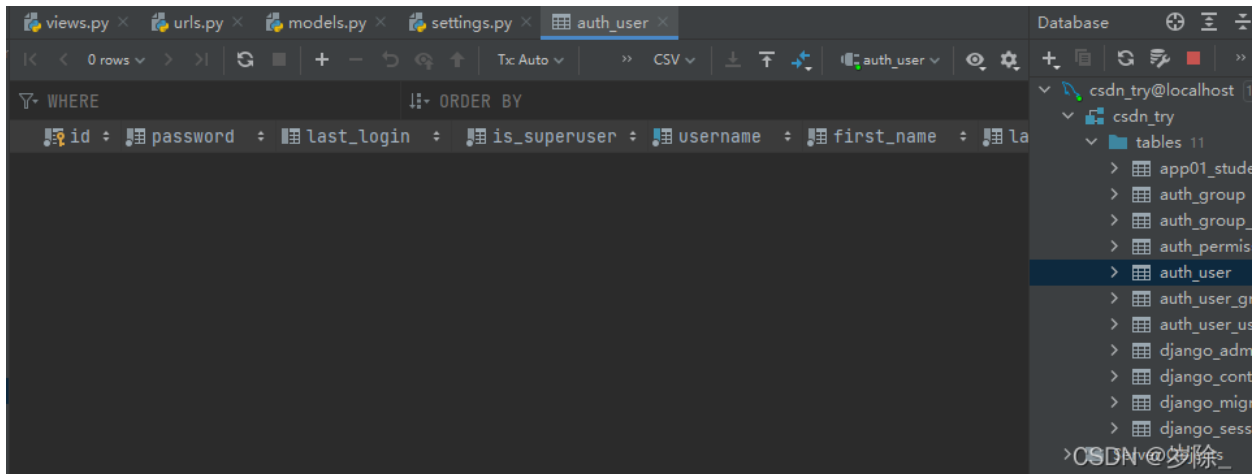
Task: Open the CSV export format dropdown
Action: 674,60
